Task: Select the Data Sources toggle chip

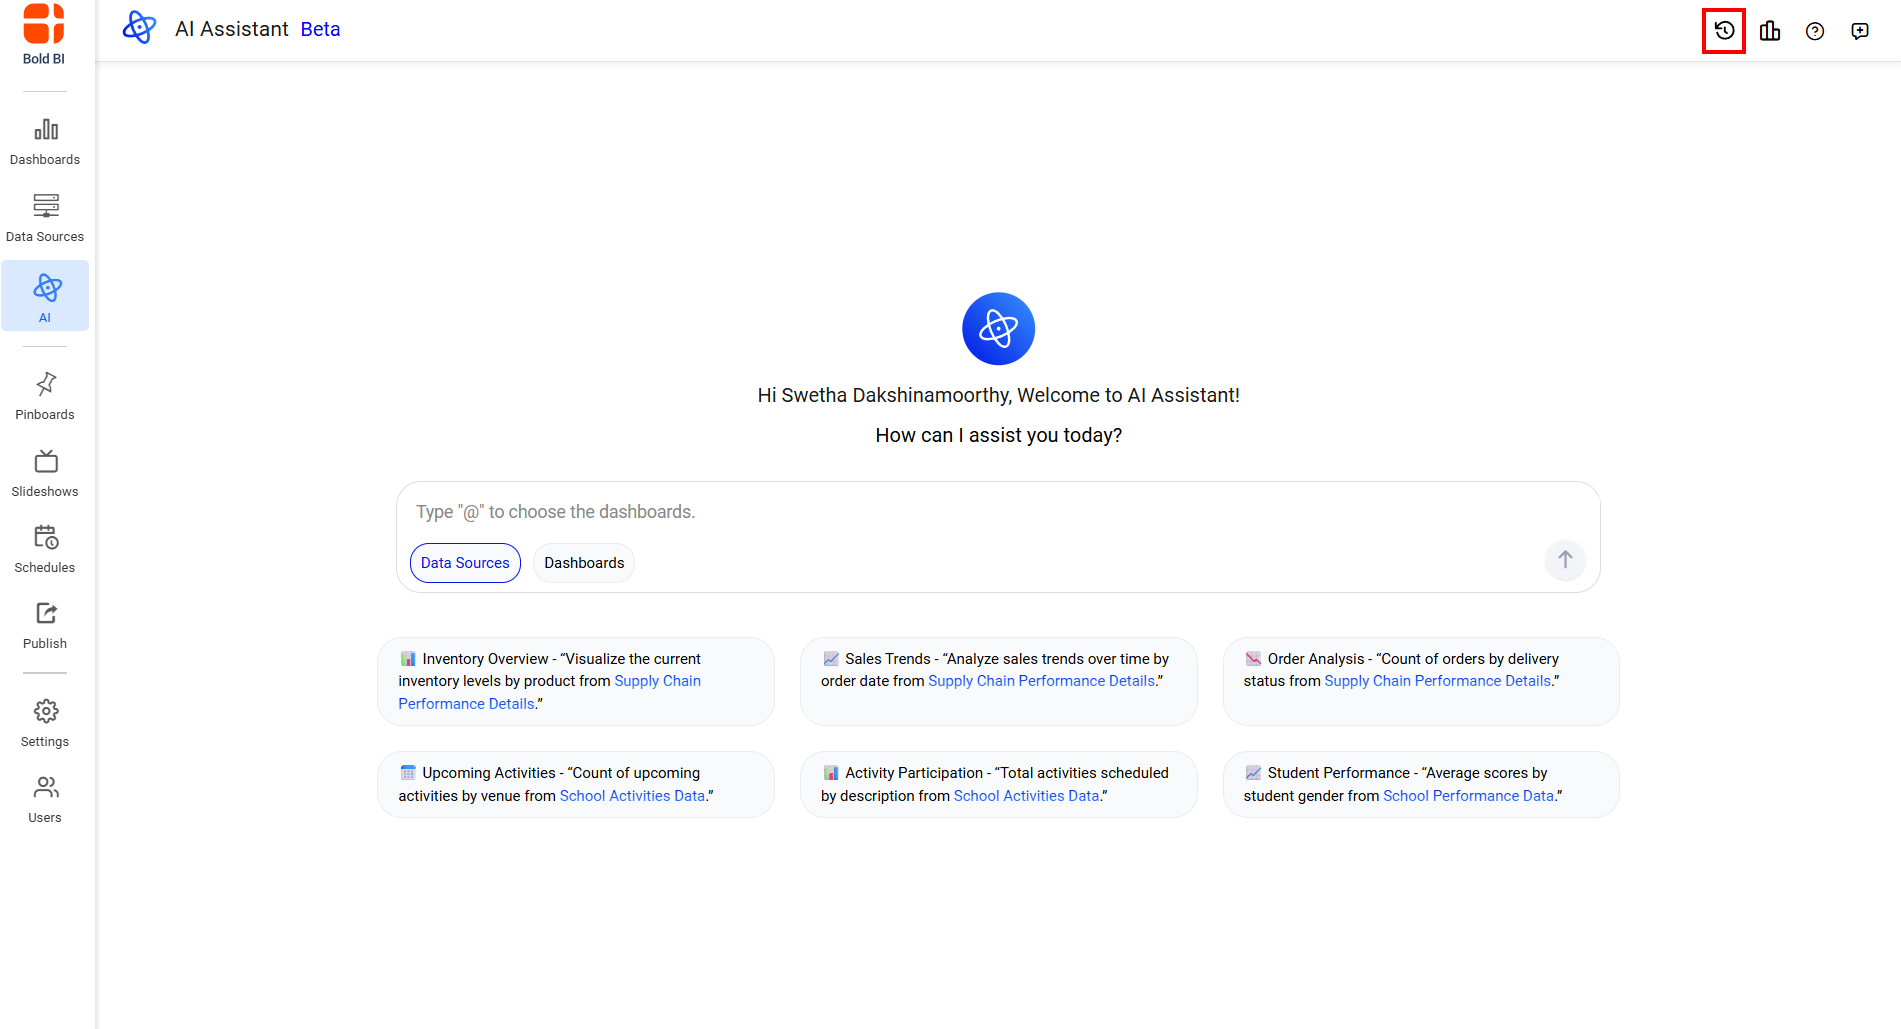Action: (x=465, y=563)
